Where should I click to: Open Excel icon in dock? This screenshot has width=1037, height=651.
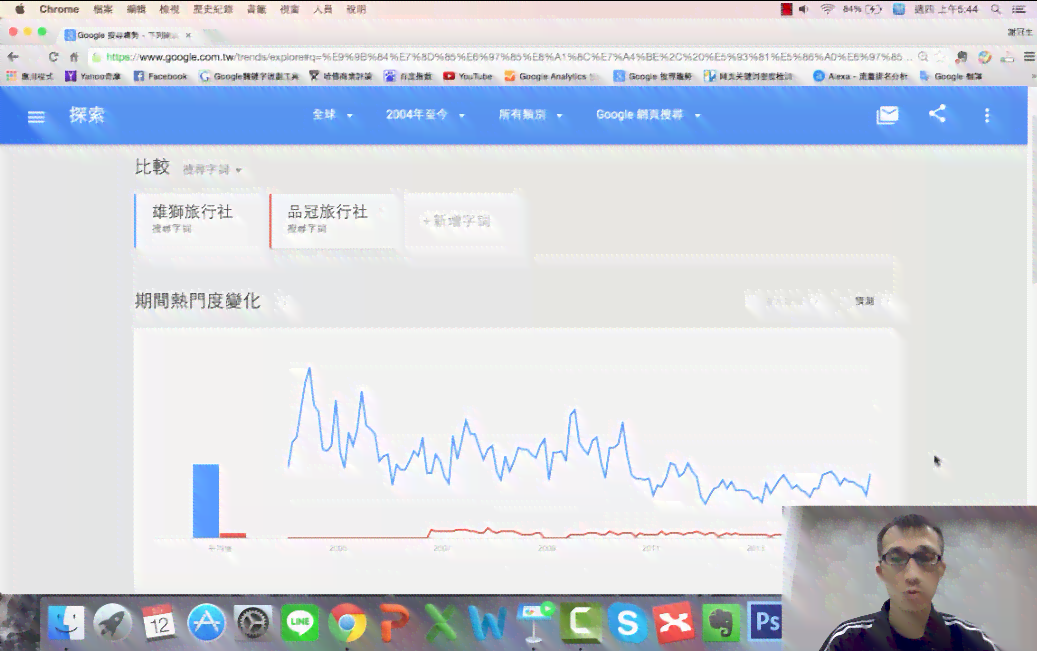441,623
